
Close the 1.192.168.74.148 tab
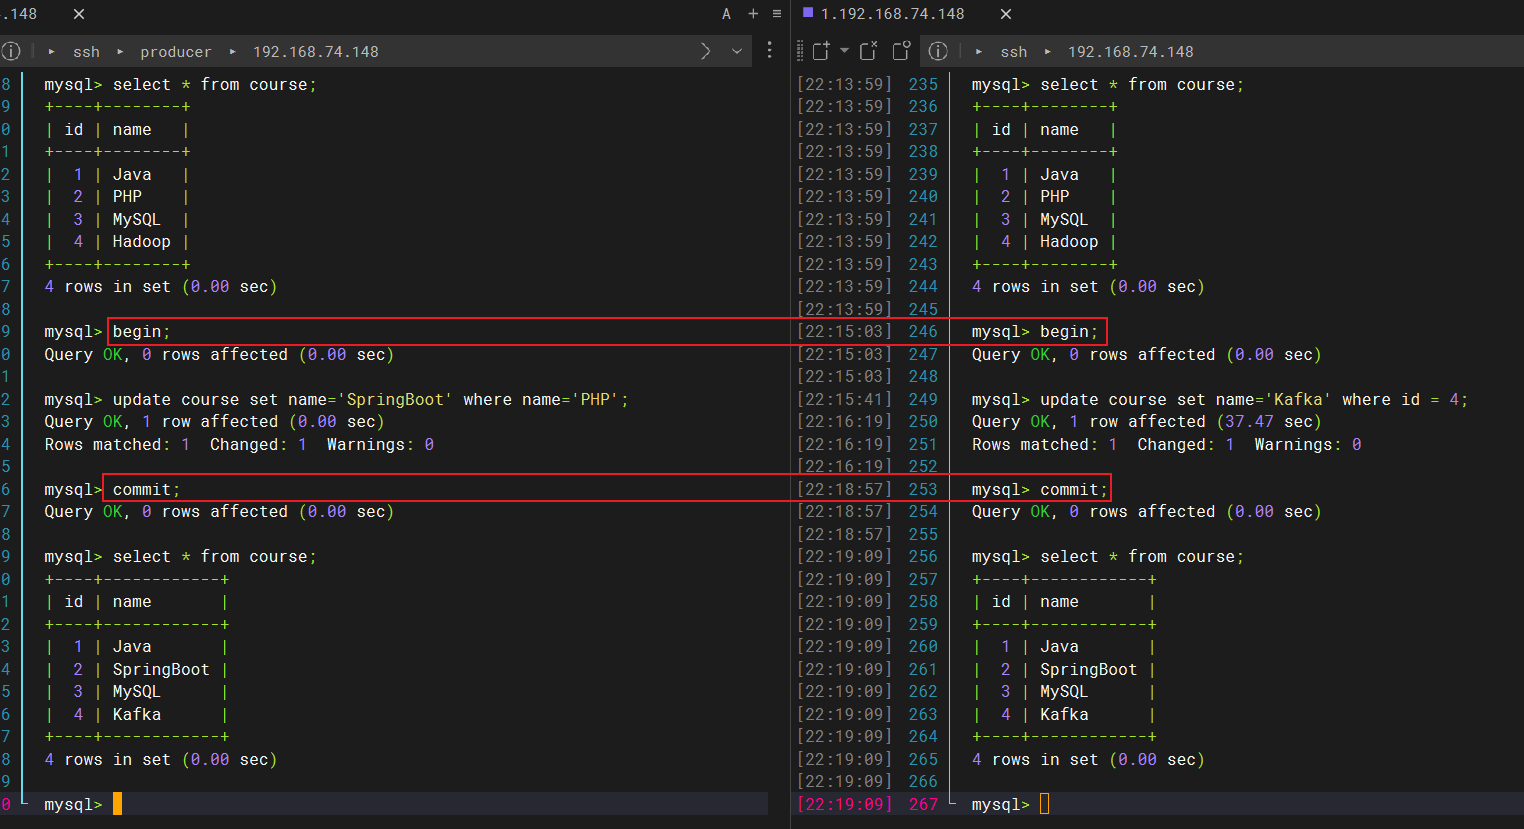click(1006, 14)
